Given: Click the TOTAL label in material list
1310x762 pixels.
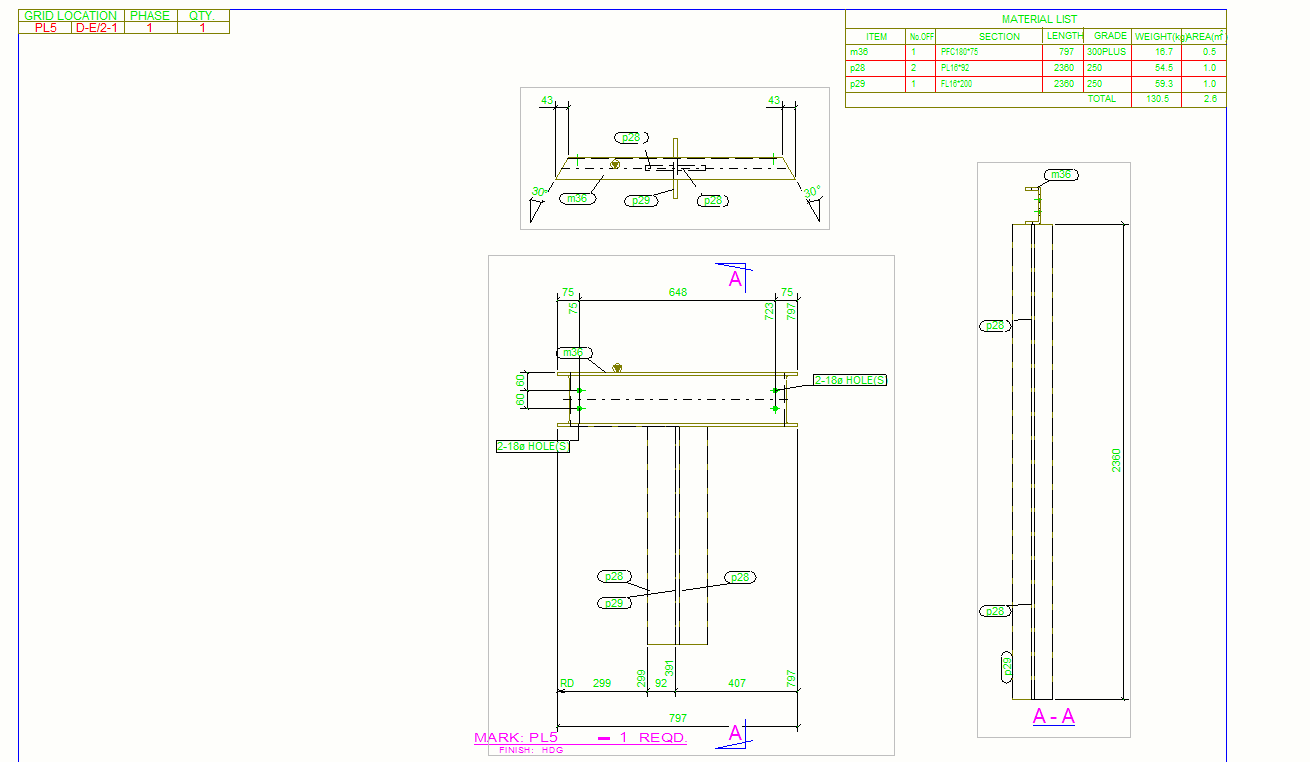Looking at the screenshot, I should [1101, 99].
